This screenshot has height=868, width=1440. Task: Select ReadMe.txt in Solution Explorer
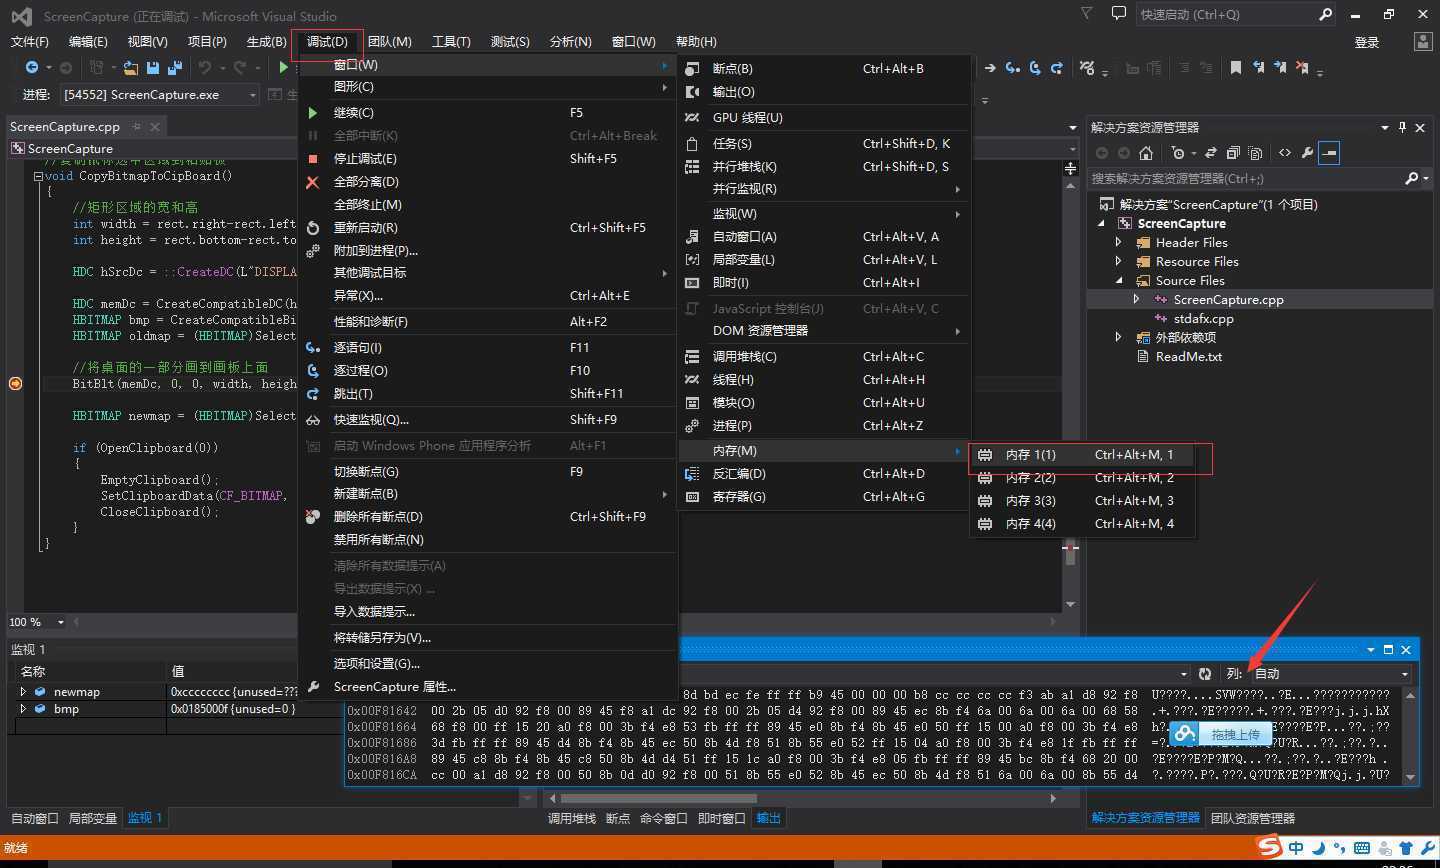pos(1189,357)
